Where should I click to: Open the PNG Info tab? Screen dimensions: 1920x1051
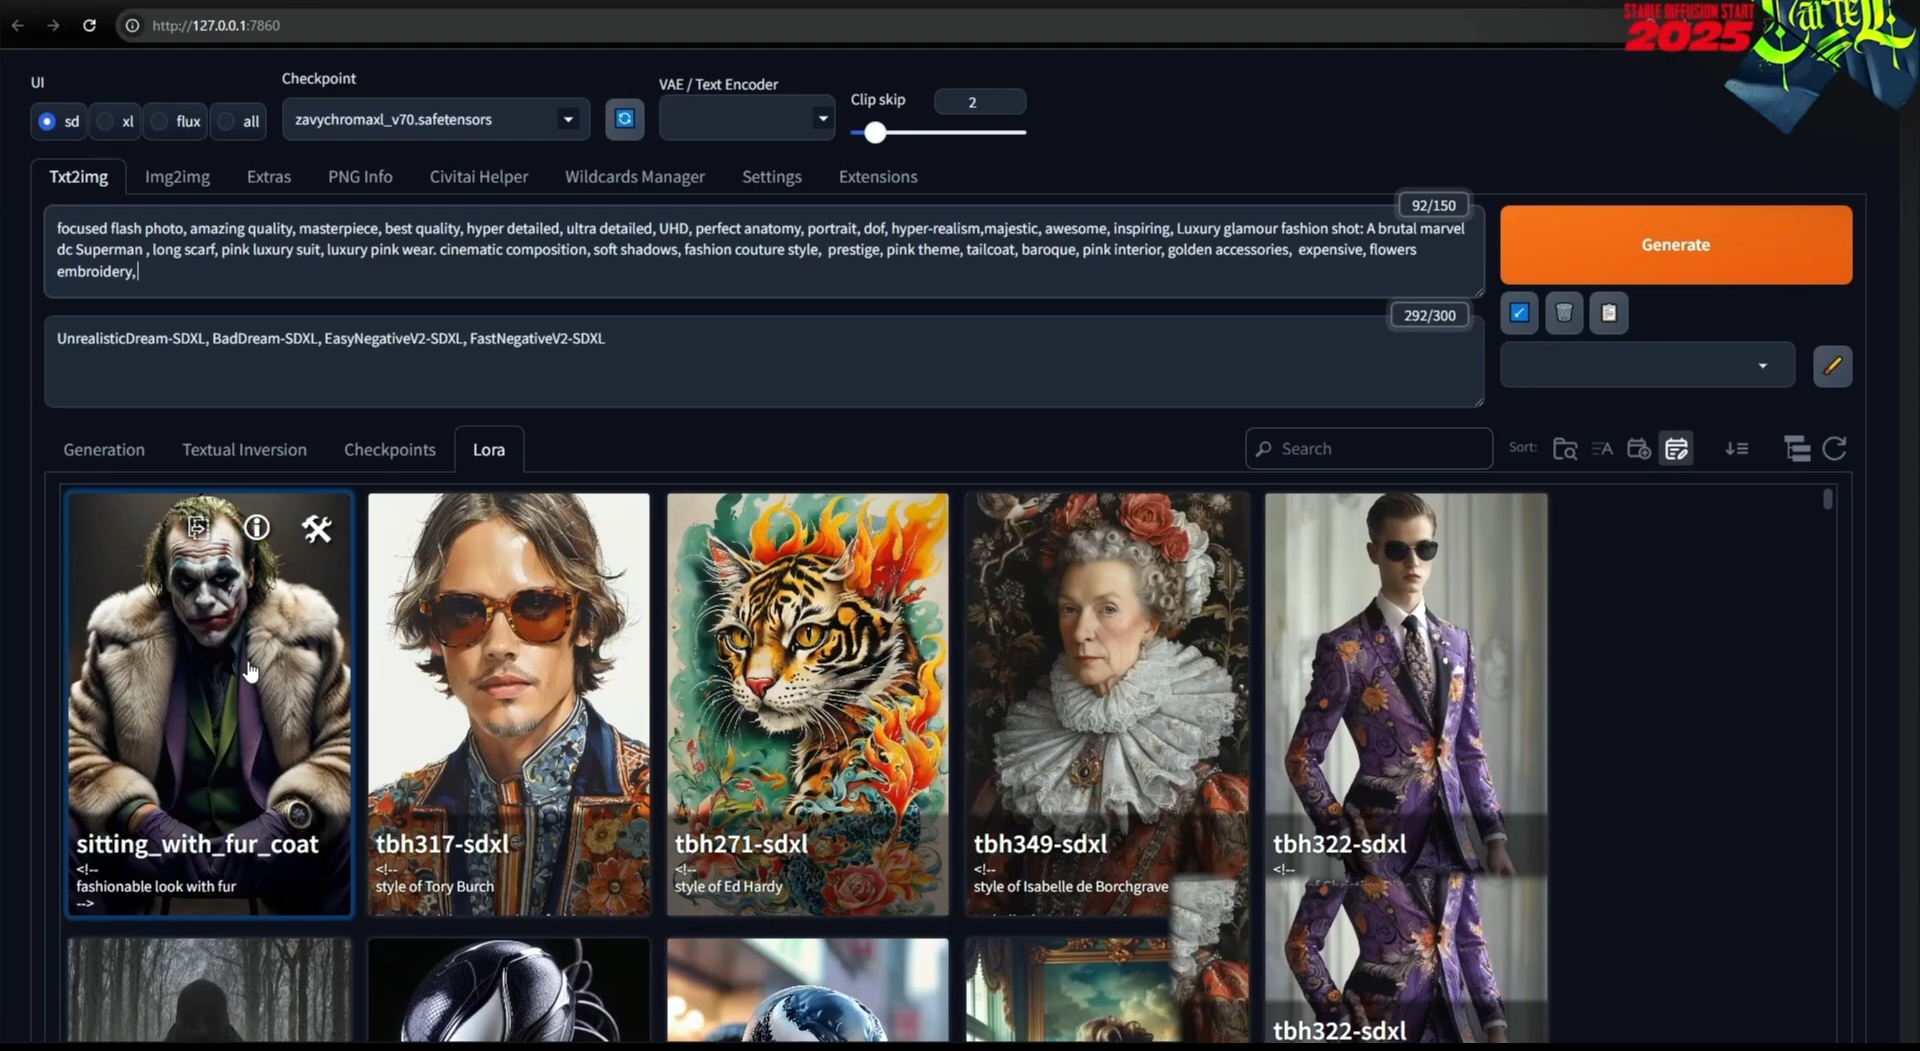[x=360, y=177]
